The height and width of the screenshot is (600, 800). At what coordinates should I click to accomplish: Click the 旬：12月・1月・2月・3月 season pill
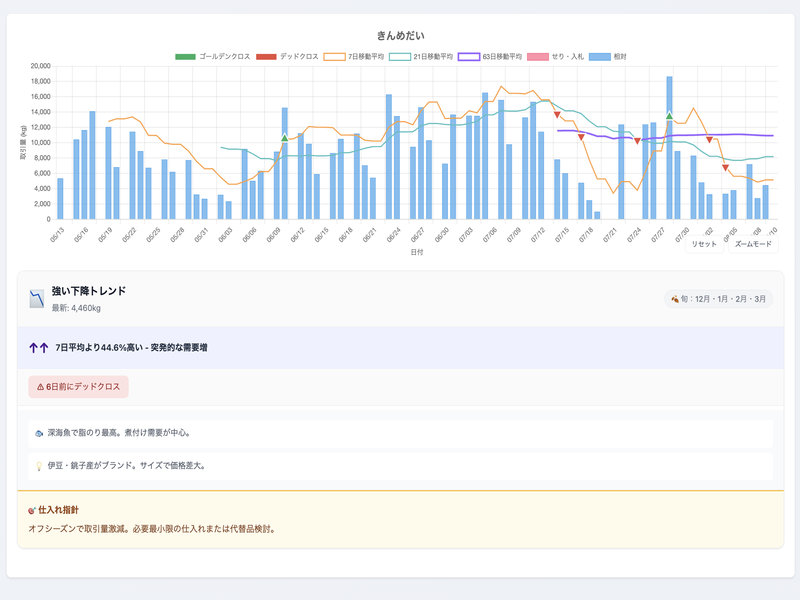pos(718,299)
